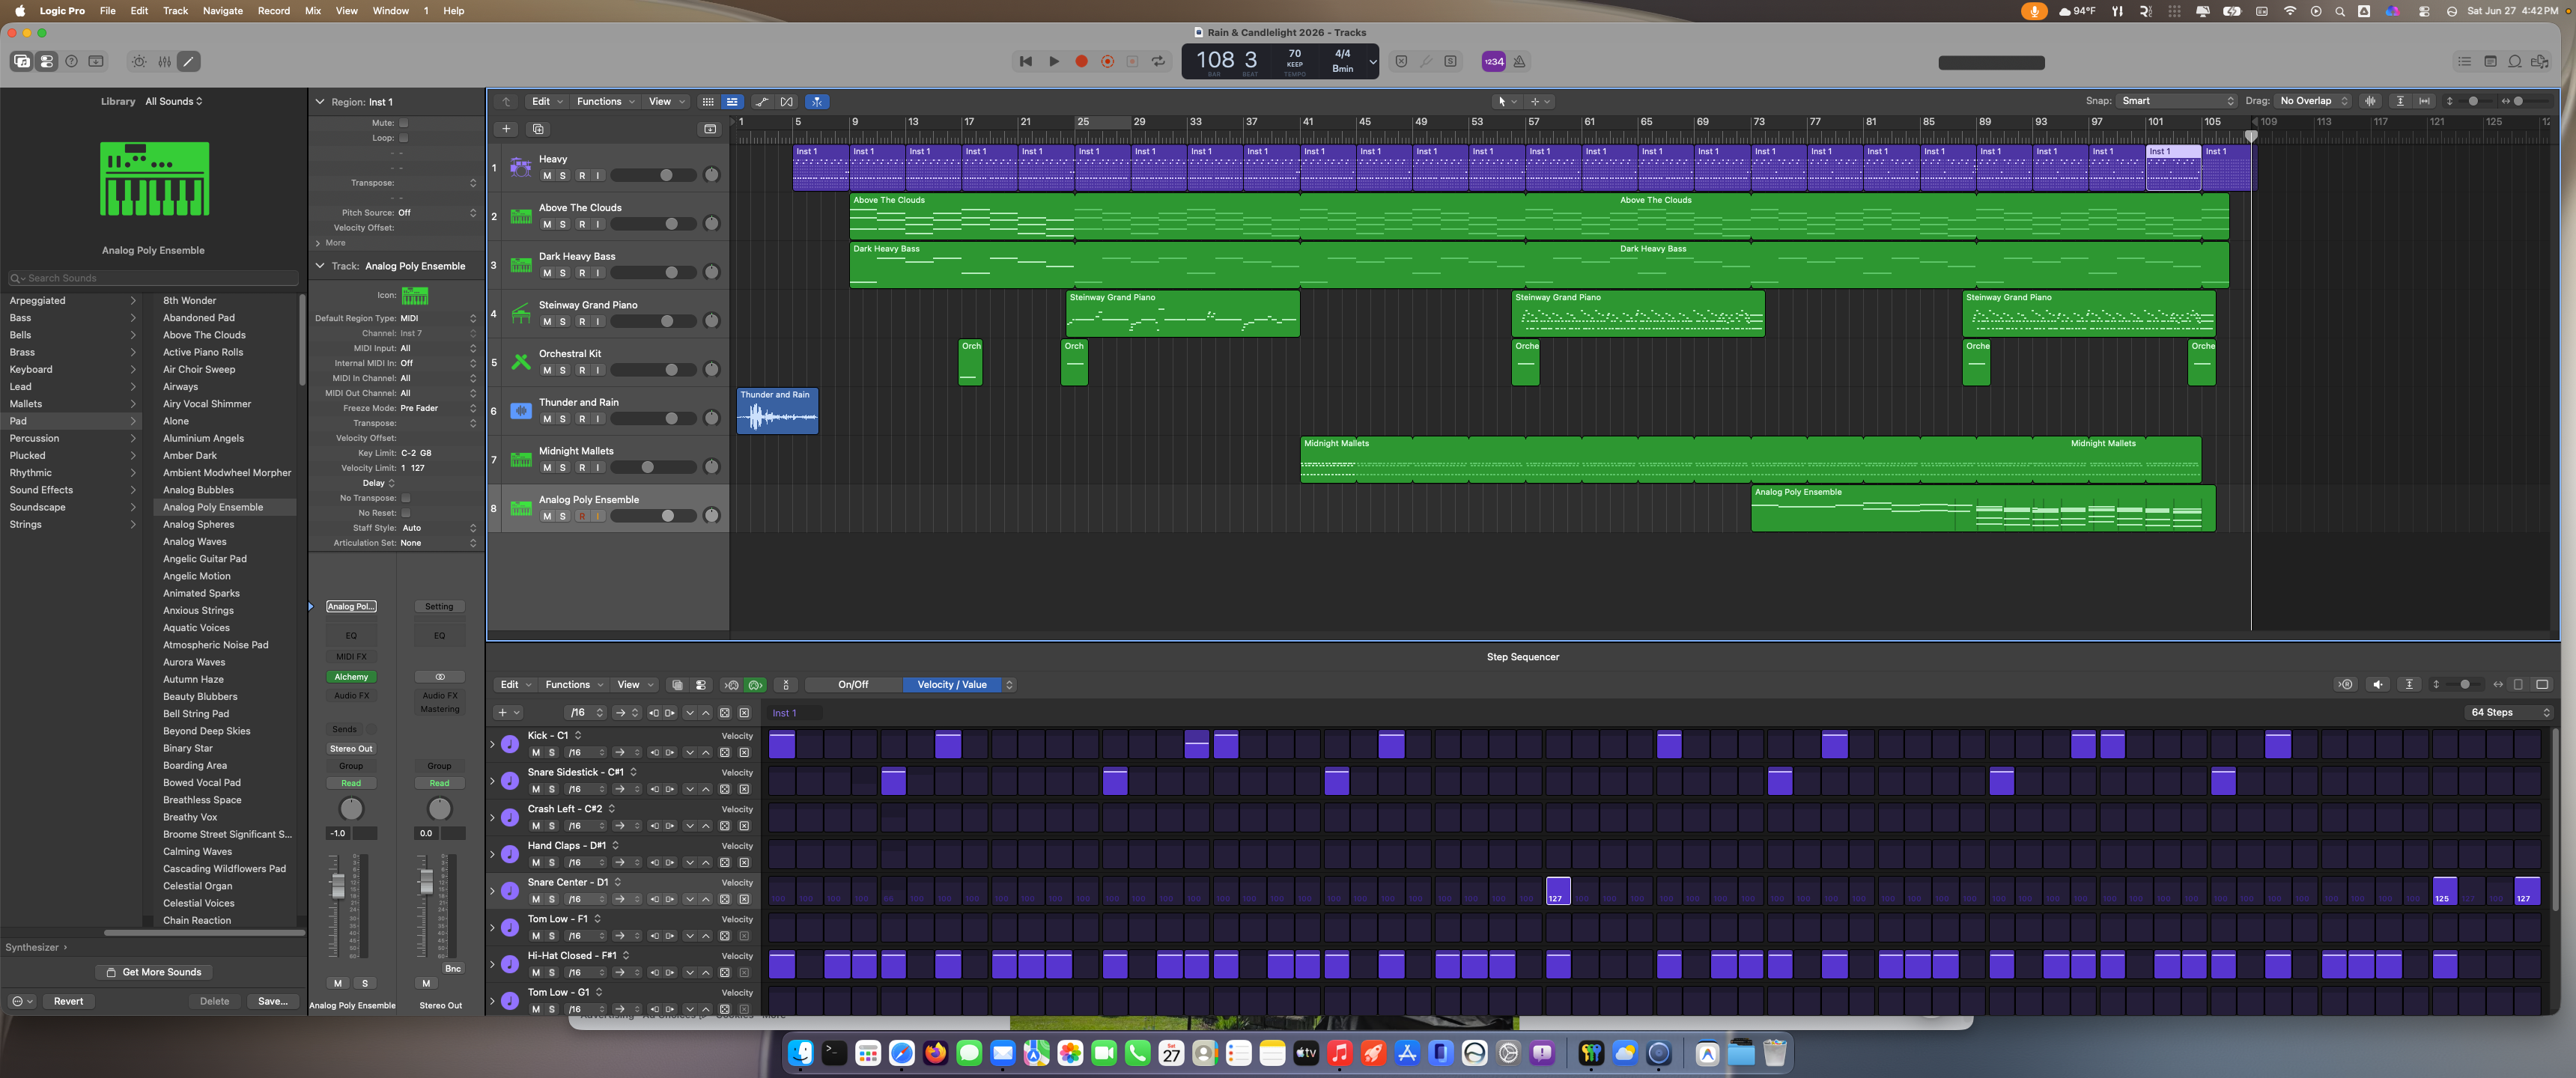Toggle Catch Playhead button in tracks area
The height and width of the screenshot is (1078, 2576).
[x=817, y=101]
